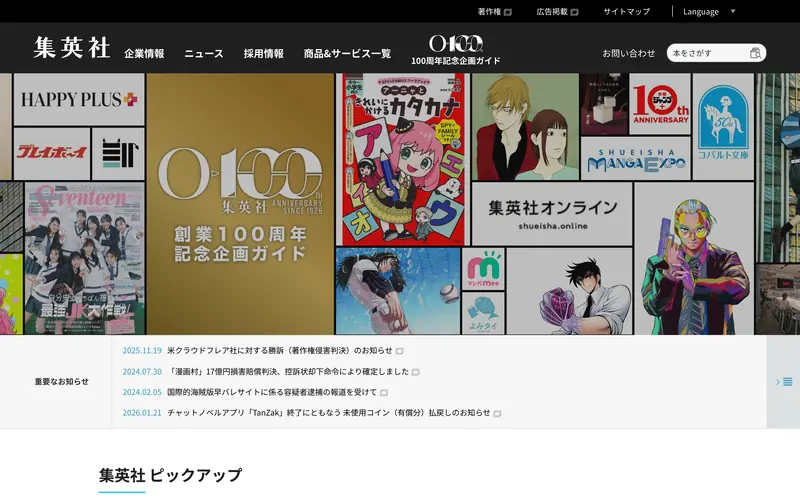The width and height of the screenshot is (800, 500).
Task: Open the Yomitai logo tile
Action: pyautogui.click(x=483, y=313)
